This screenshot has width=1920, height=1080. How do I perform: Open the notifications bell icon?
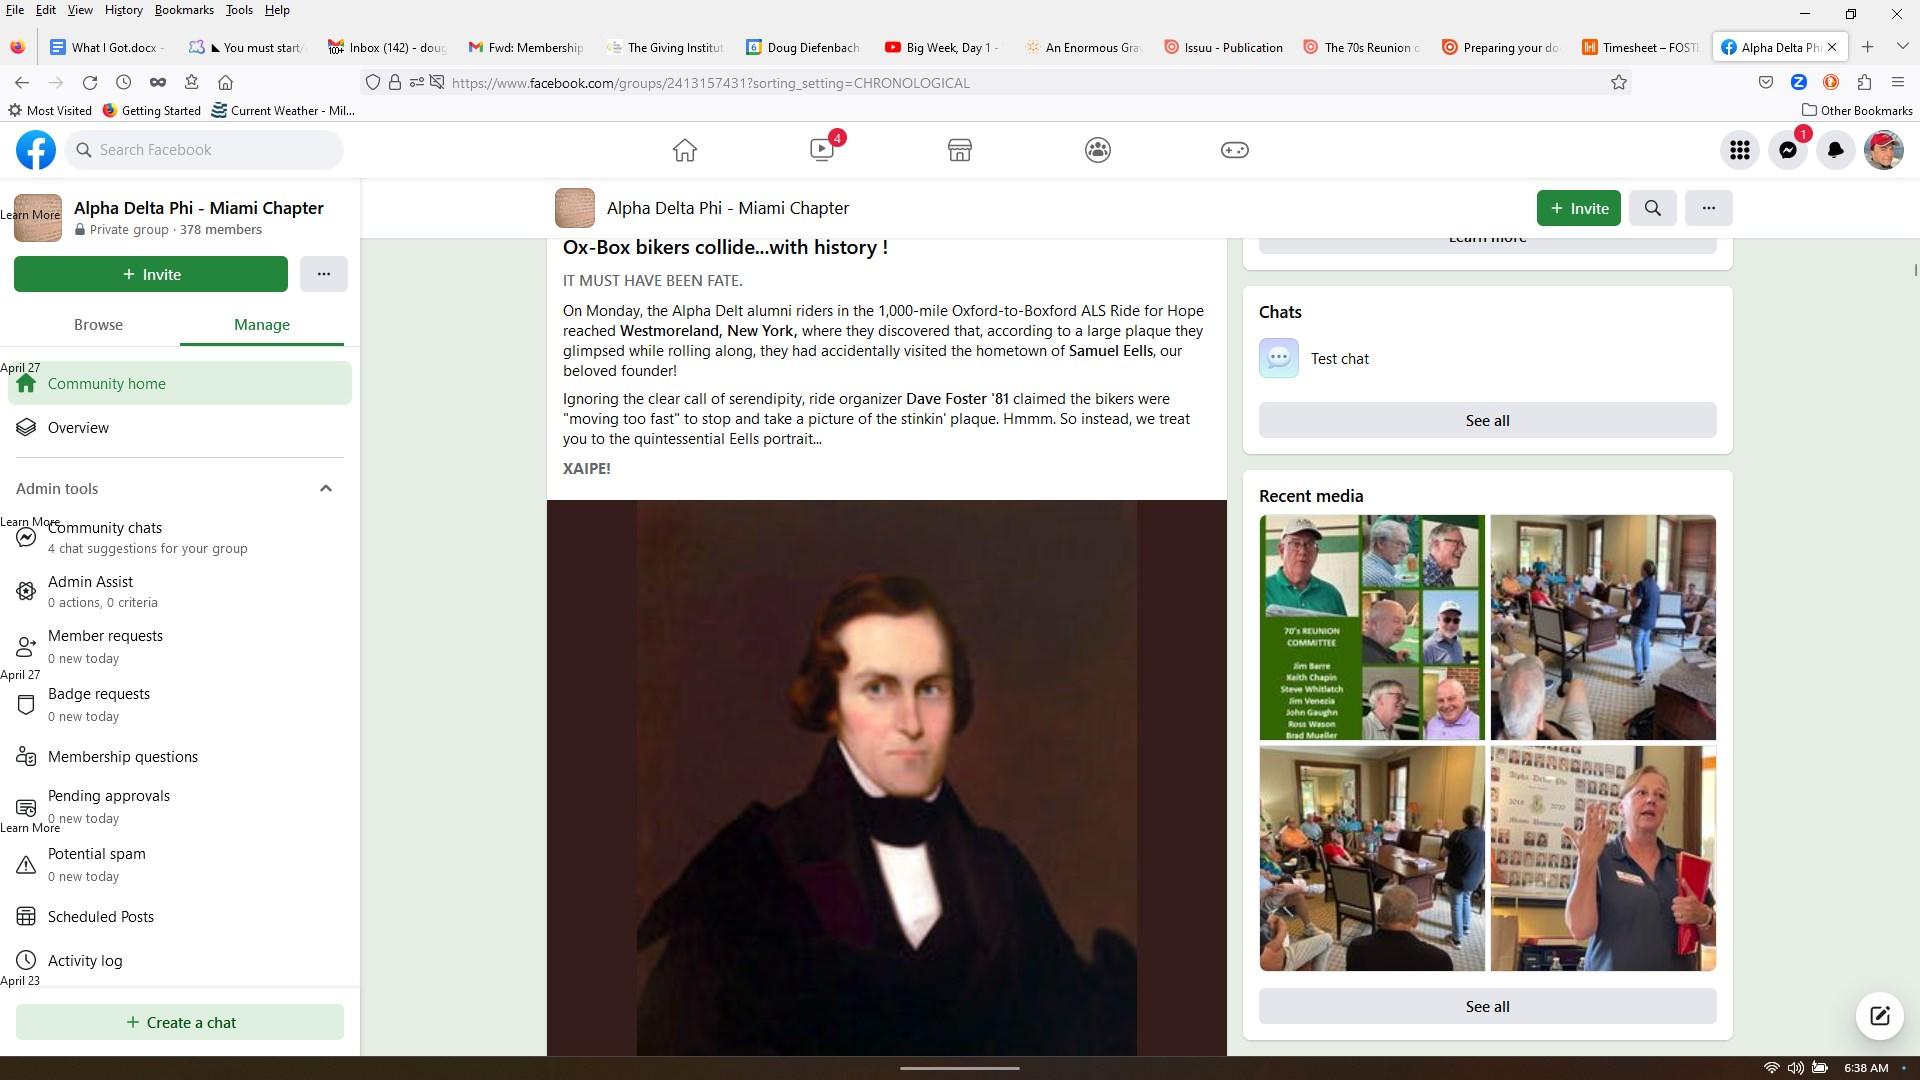click(1835, 150)
